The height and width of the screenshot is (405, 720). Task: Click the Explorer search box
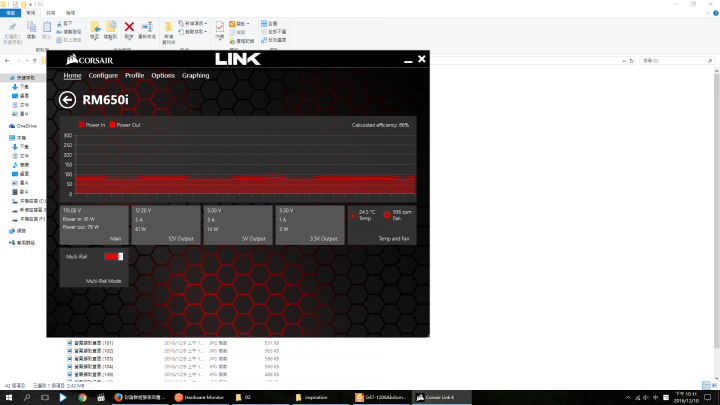coord(677,61)
